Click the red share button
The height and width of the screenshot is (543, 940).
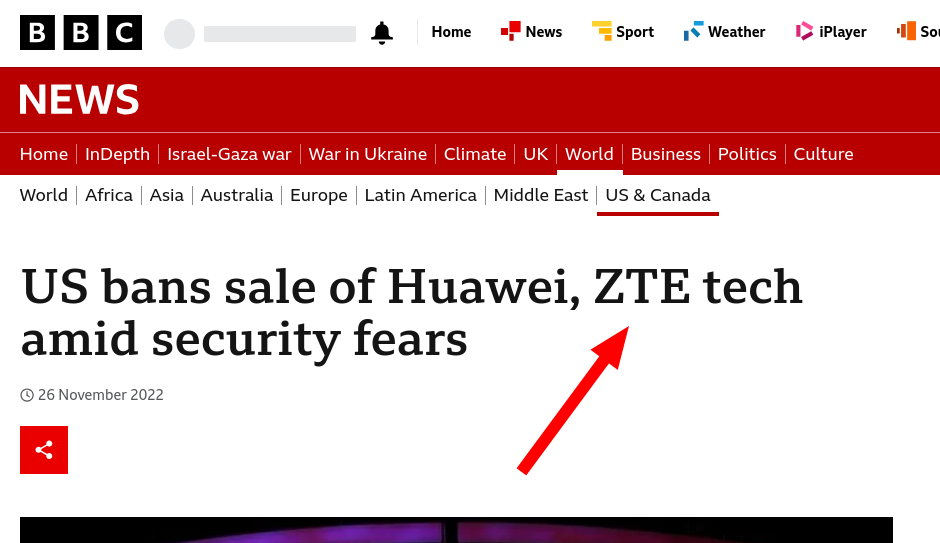44,450
